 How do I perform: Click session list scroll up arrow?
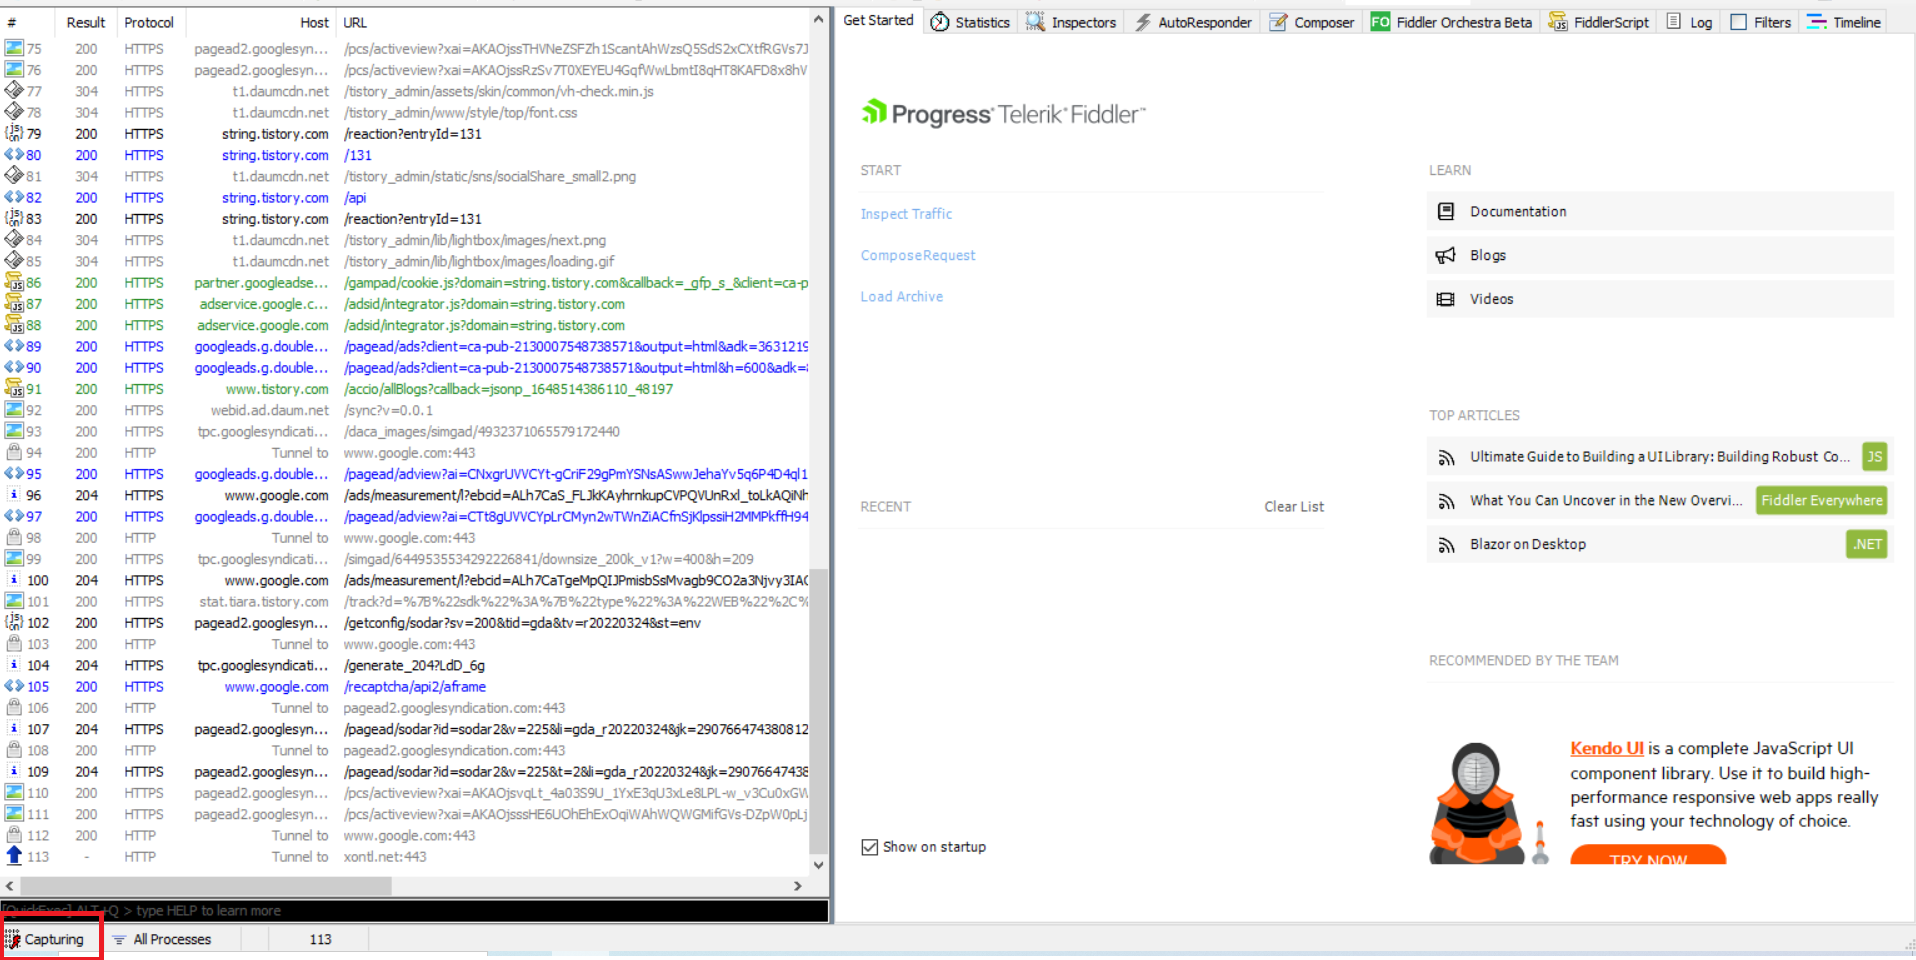[x=819, y=19]
